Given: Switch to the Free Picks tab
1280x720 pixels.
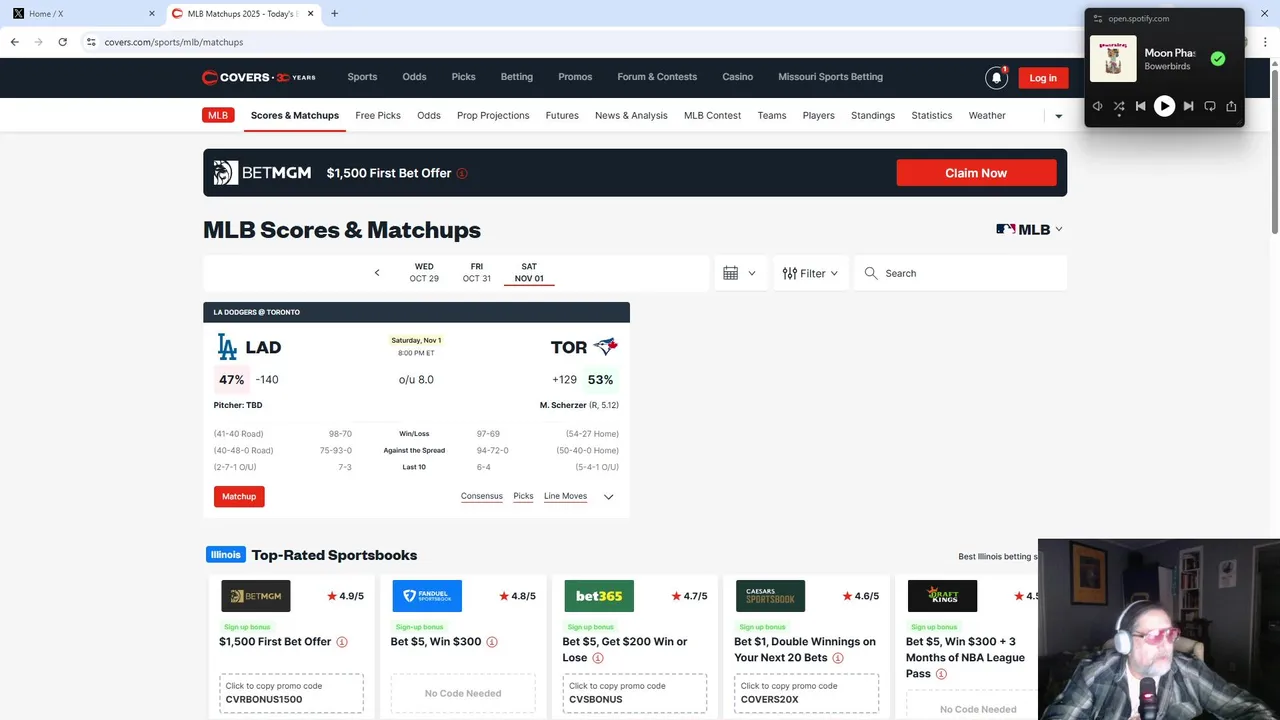Looking at the screenshot, I should (x=378, y=115).
